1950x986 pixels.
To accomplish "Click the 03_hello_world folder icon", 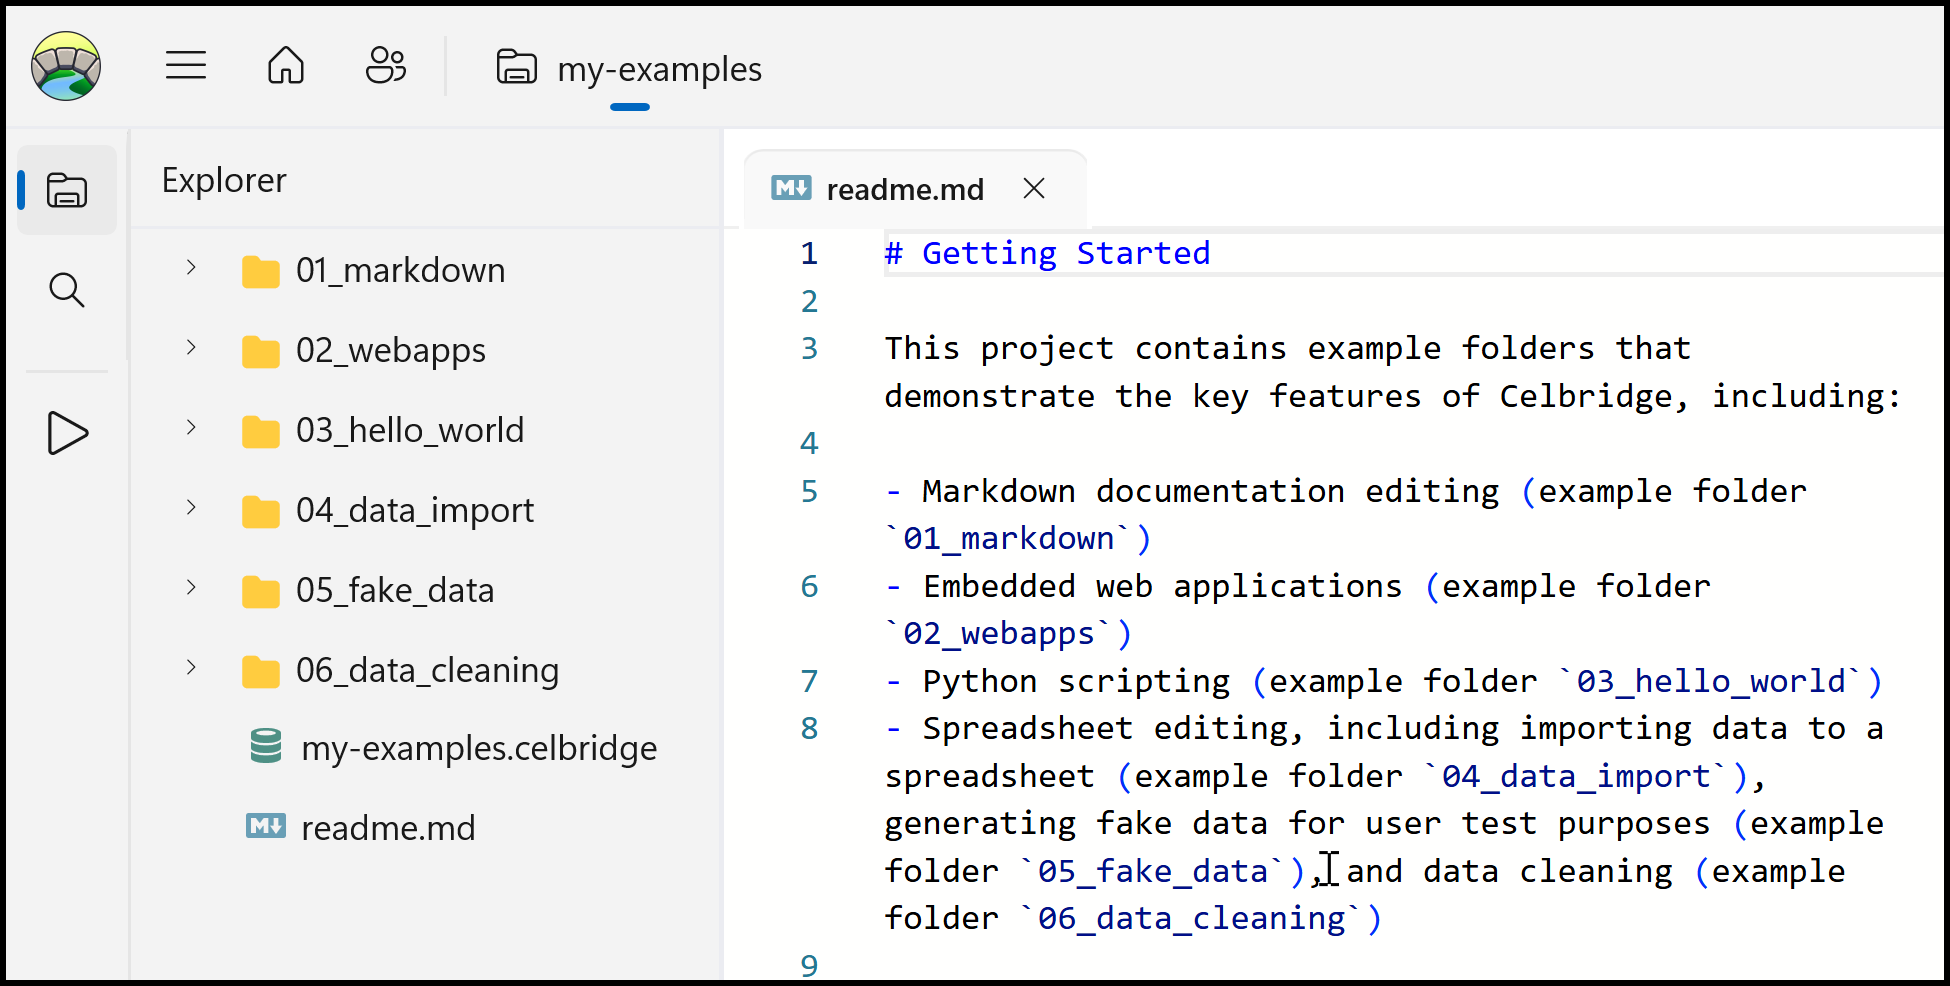I will (261, 431).
